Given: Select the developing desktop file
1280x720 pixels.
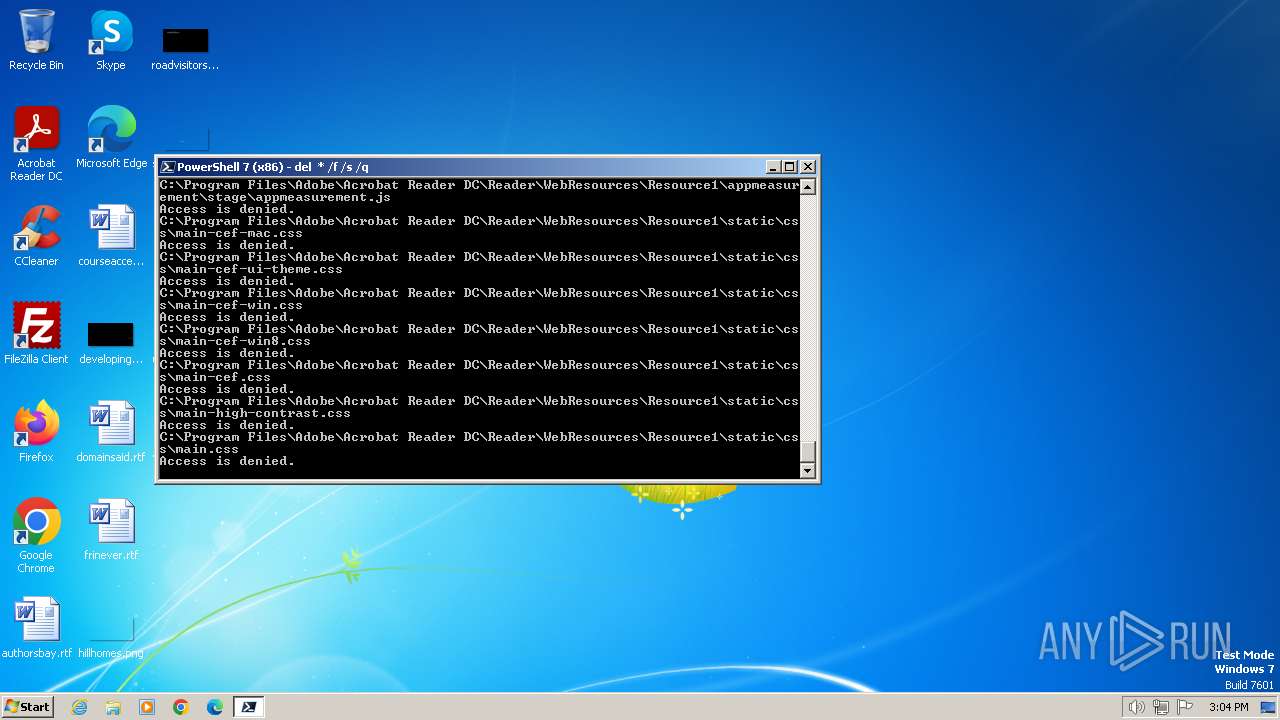Looking at the screenshot, I should pyautogui.click(x=111, y=342).
